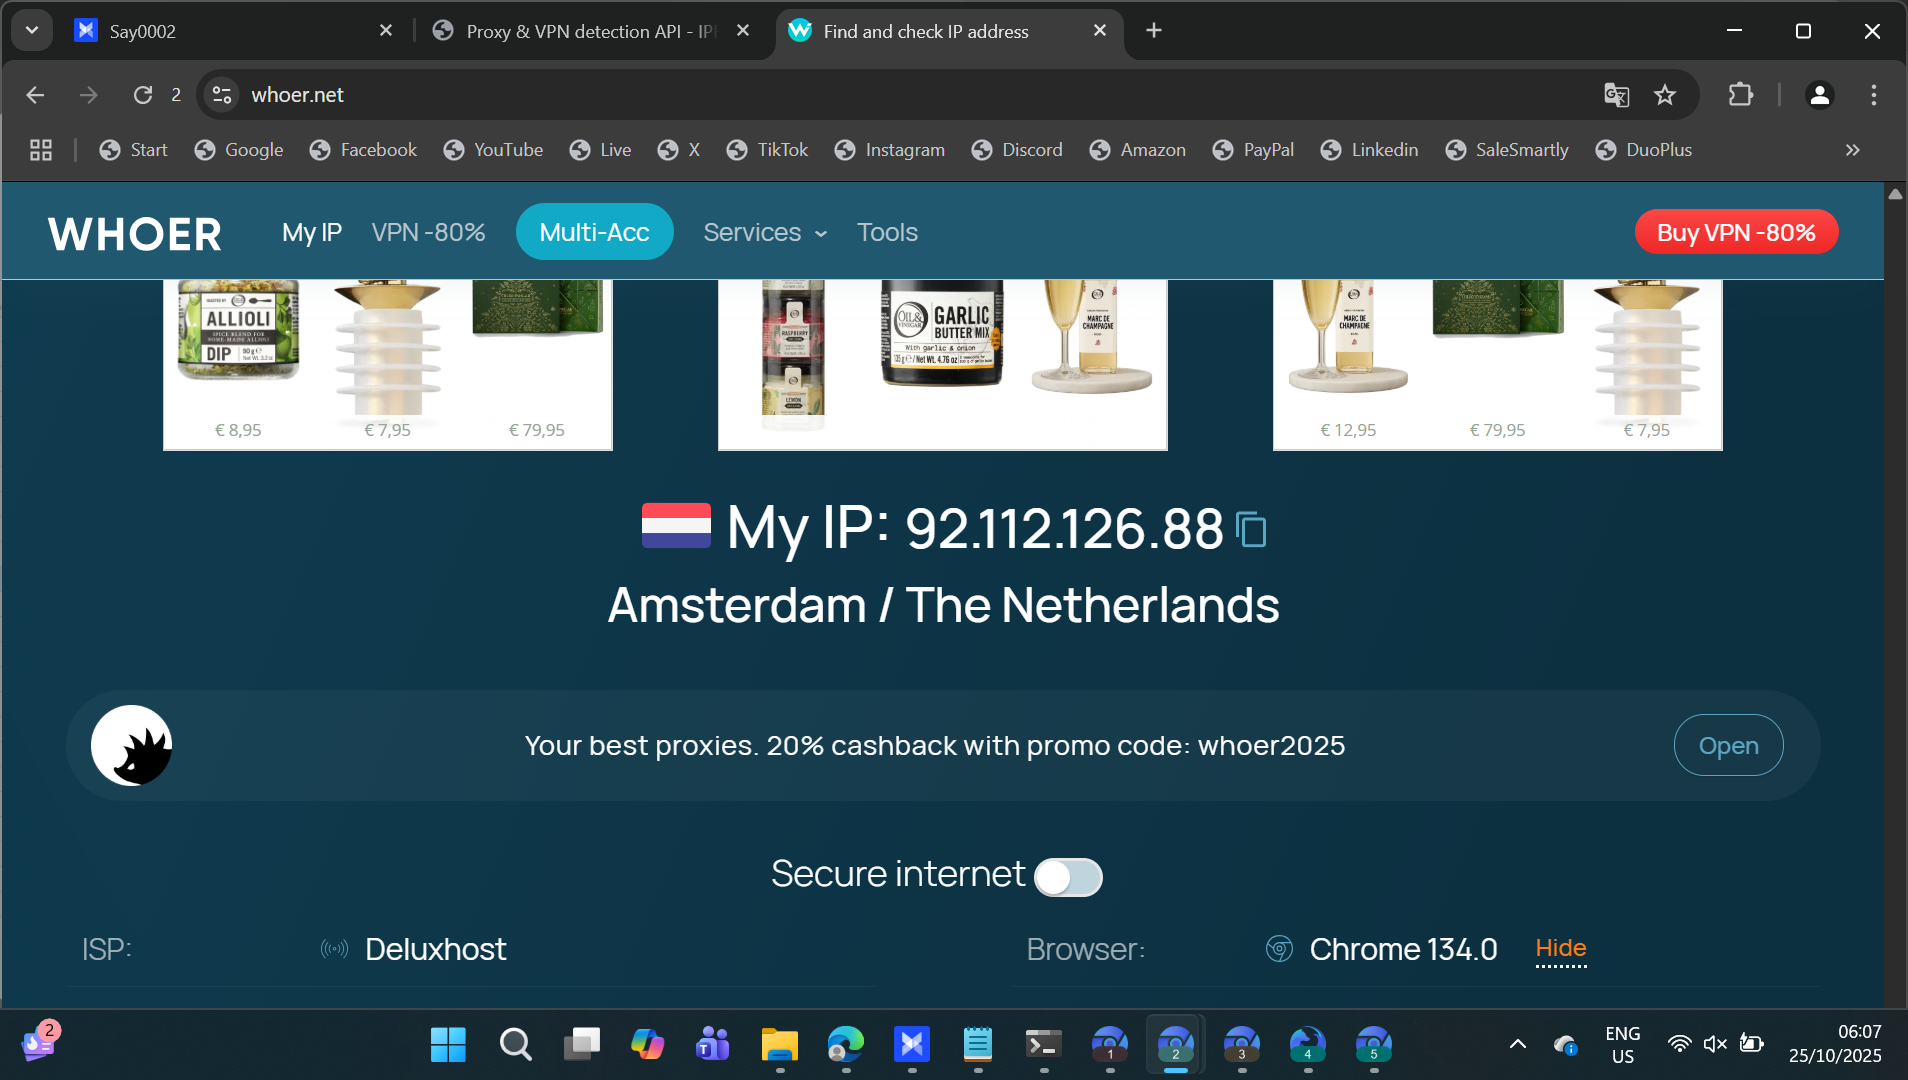Open the tab search dropdown arrow

click(32, 31)
